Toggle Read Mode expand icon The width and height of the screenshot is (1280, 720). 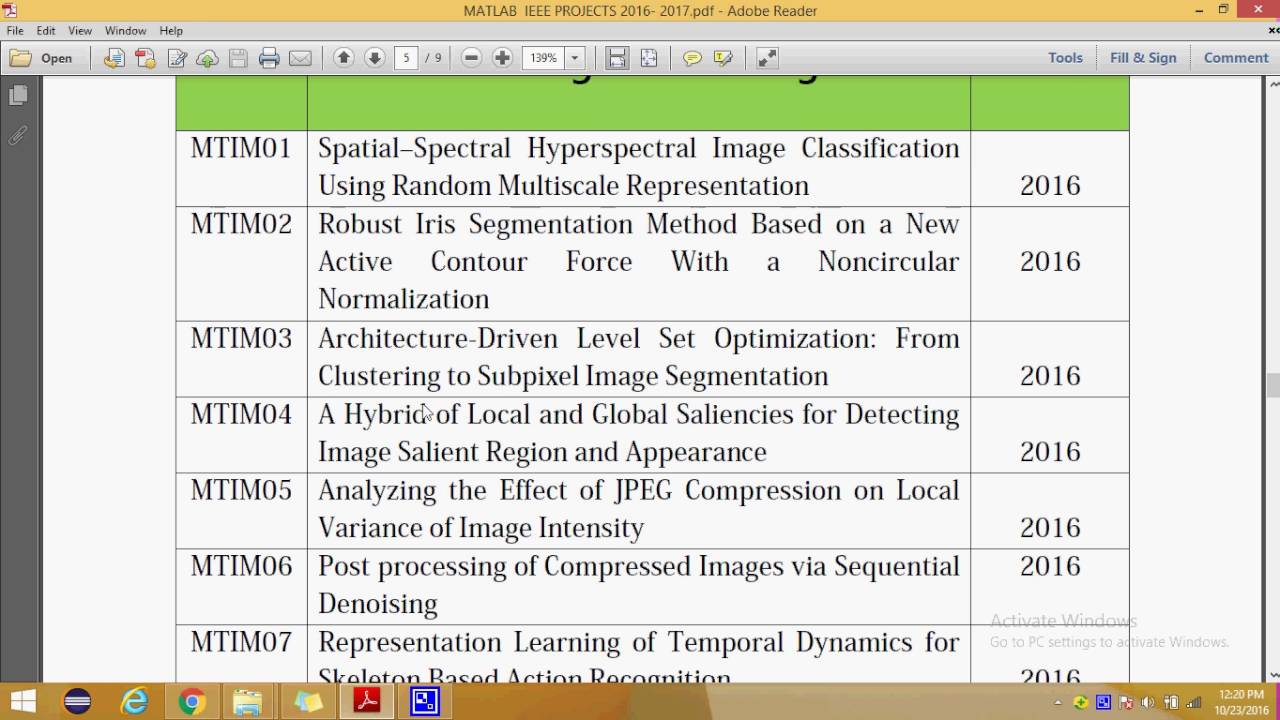pyautogui.click(x=767, y=58)
